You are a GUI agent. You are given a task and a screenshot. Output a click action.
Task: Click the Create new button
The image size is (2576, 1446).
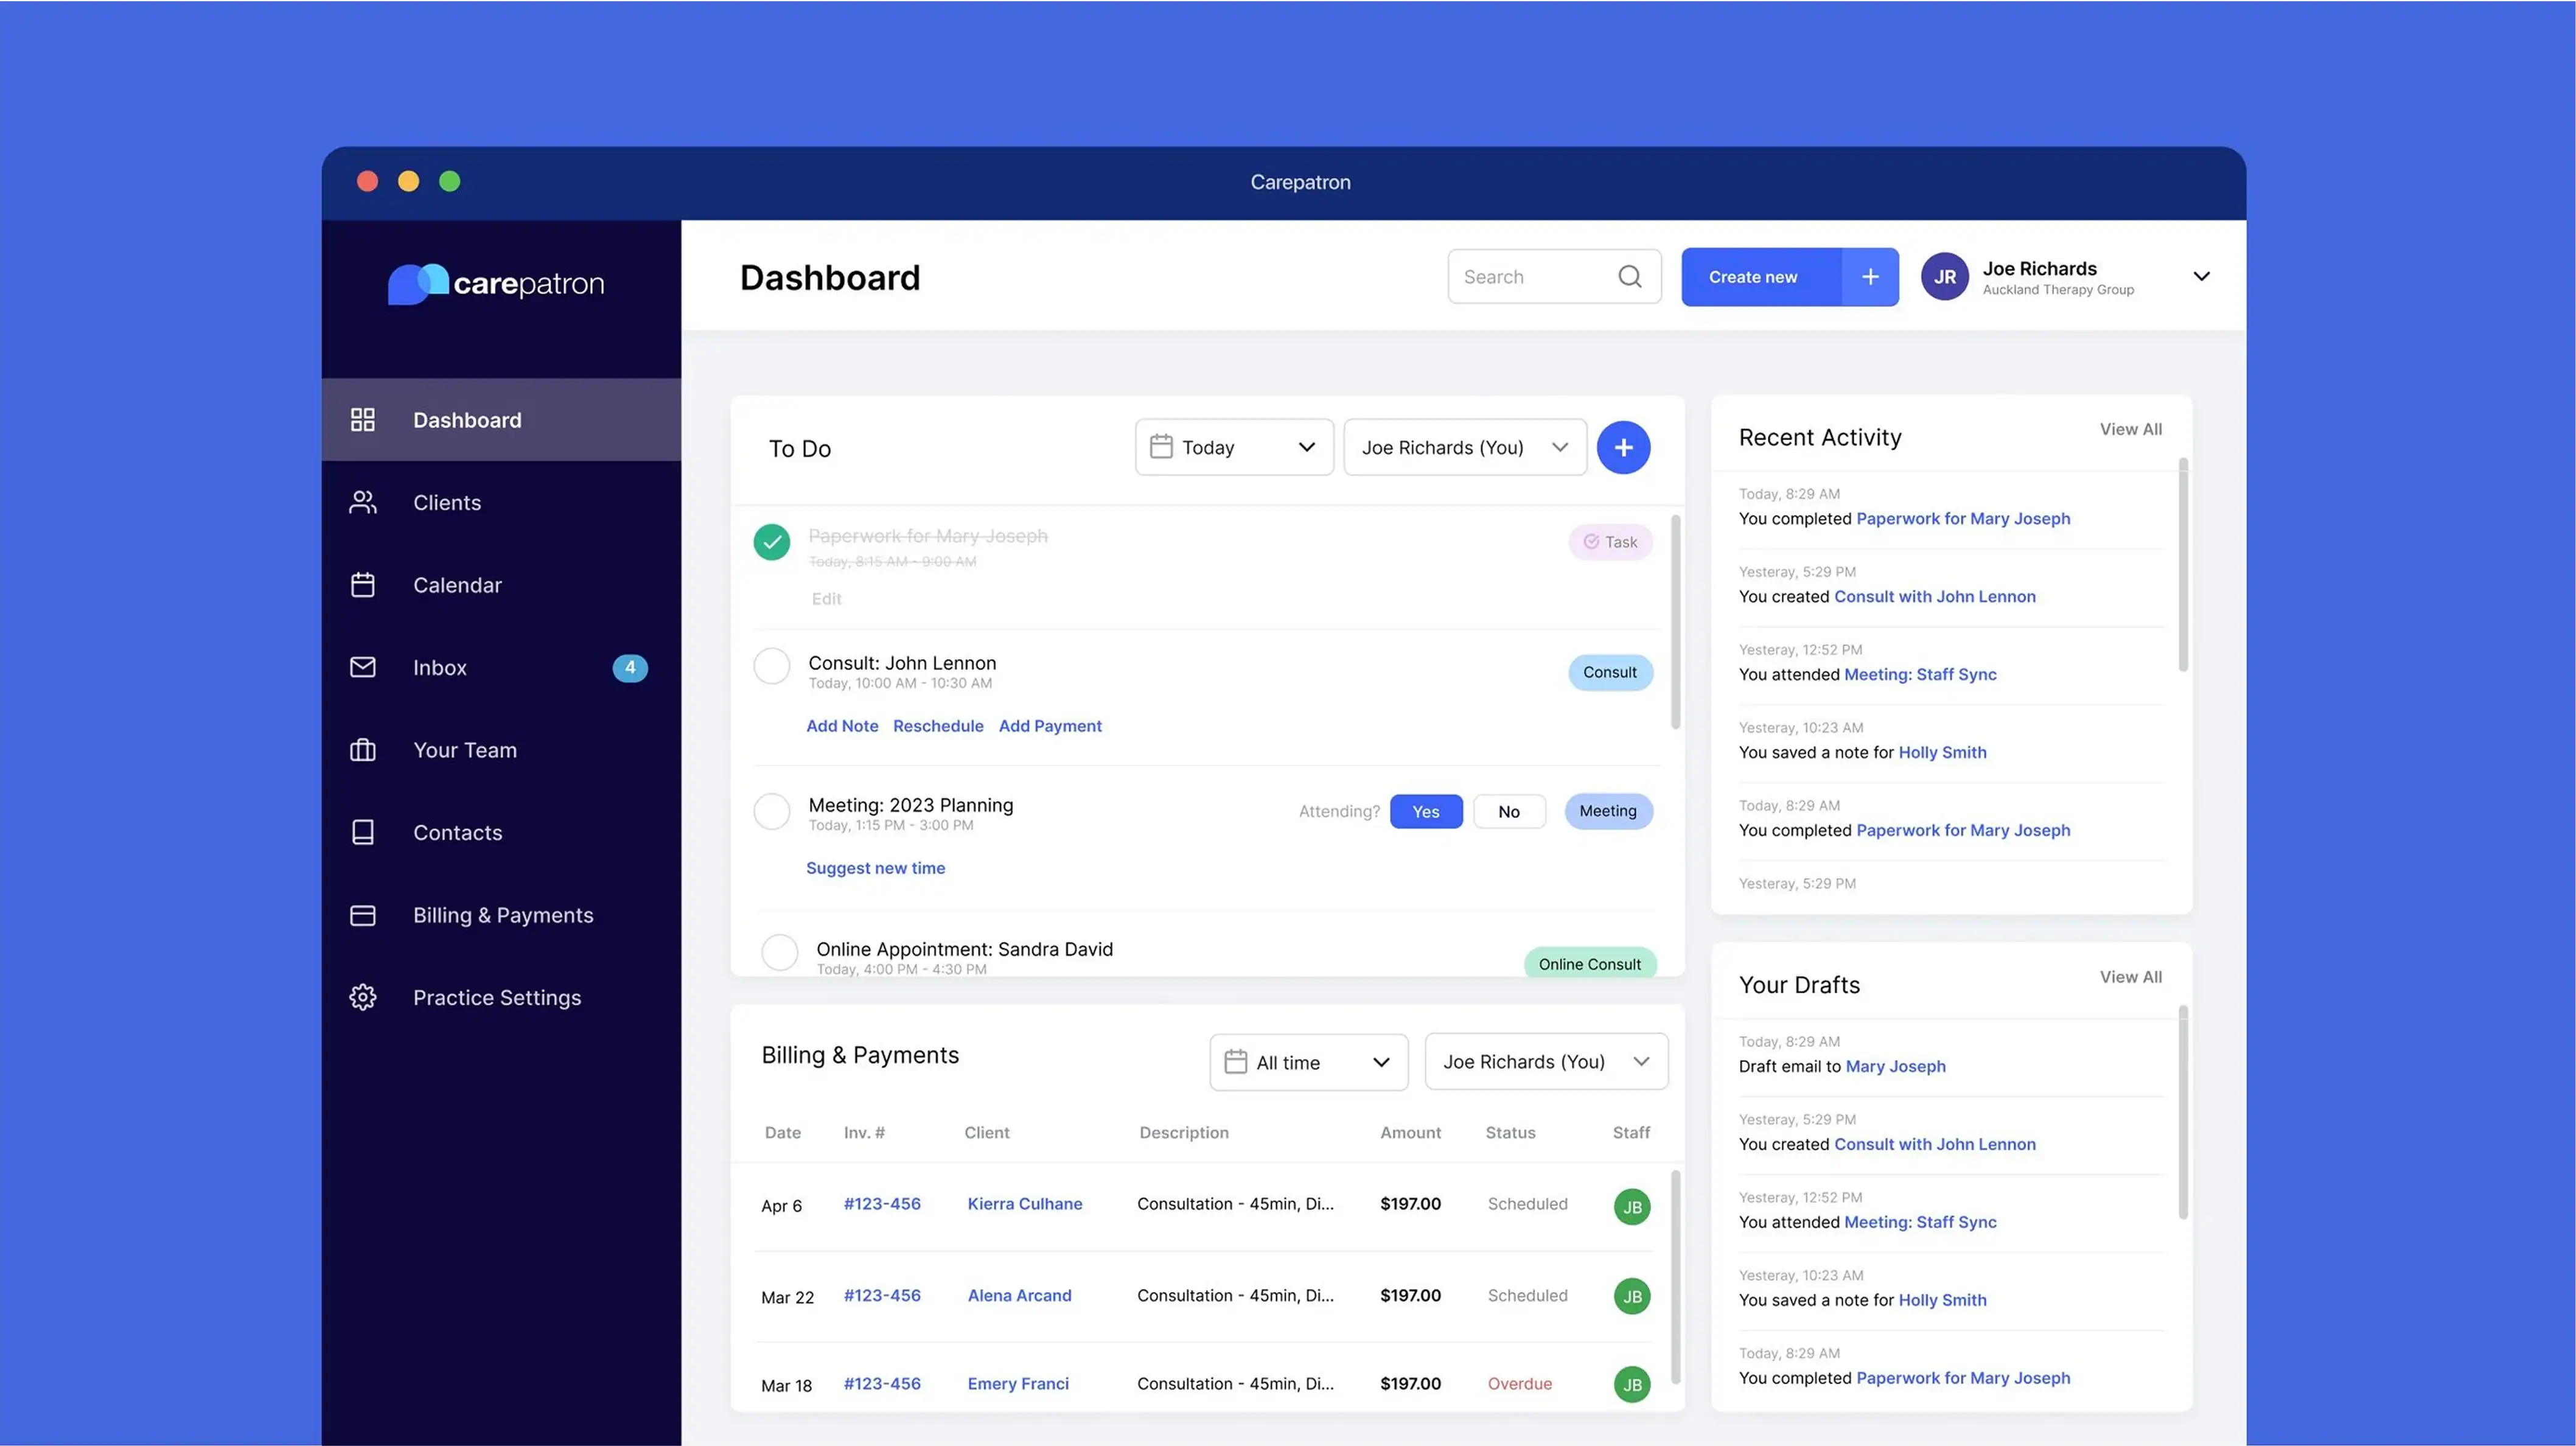[1761, 277]
